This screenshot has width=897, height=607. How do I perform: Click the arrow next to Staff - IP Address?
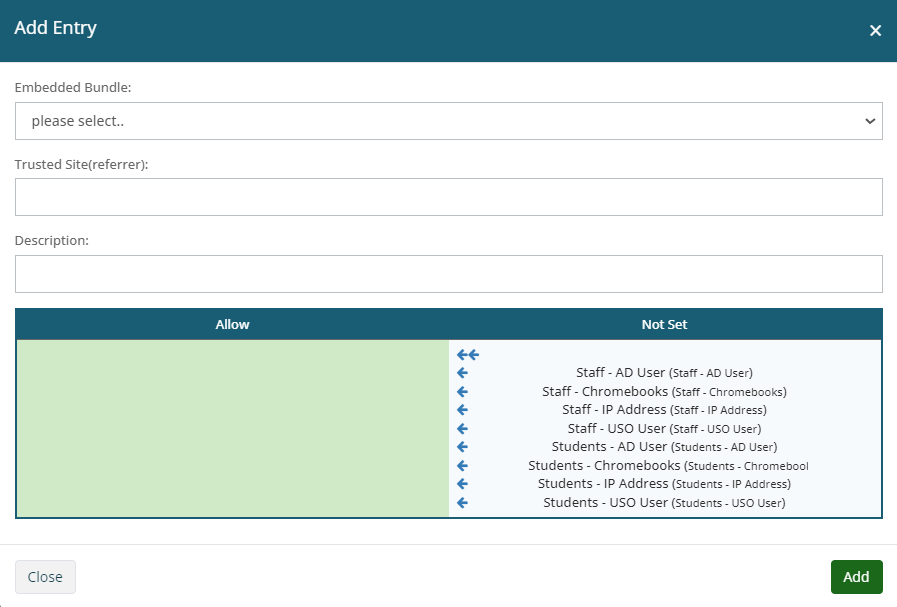pos(462,410)
